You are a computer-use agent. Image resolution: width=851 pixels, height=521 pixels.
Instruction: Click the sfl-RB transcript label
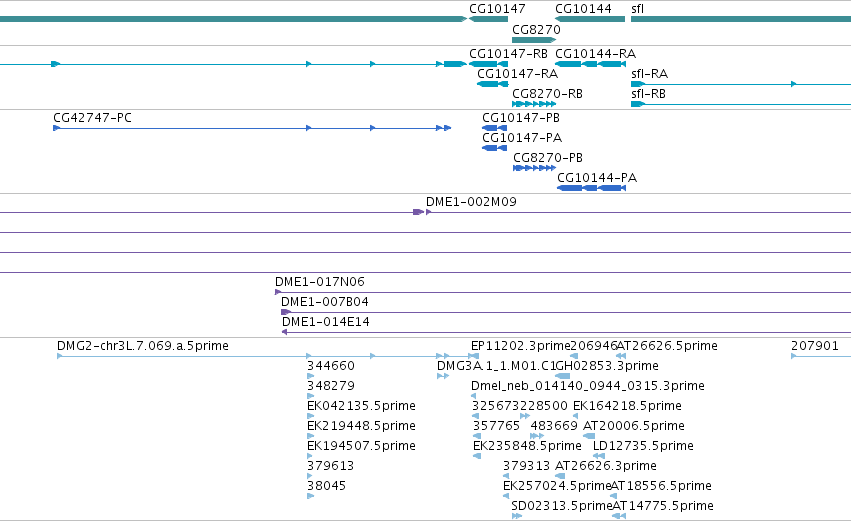648,94
